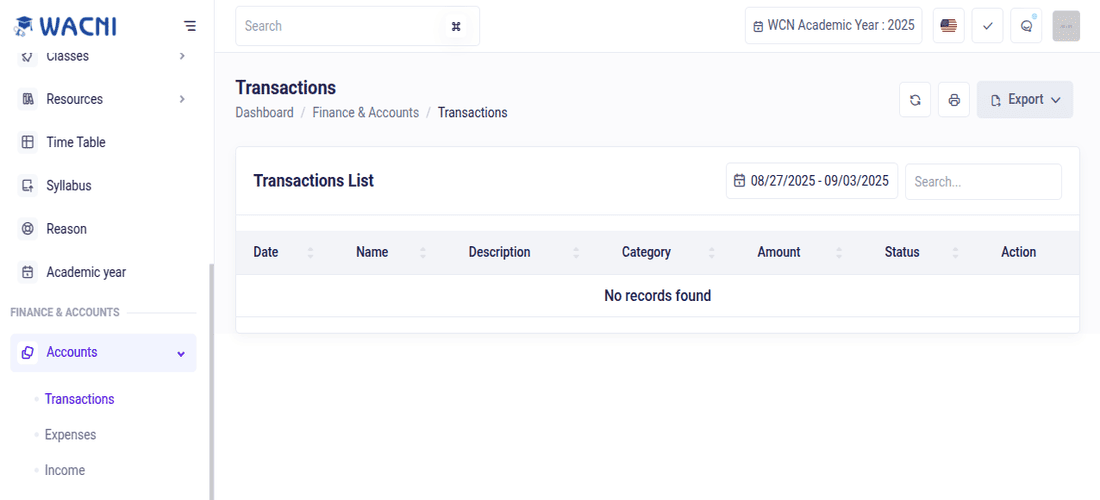
Task: Click the refresh icon button
Action: coord(915,100)
